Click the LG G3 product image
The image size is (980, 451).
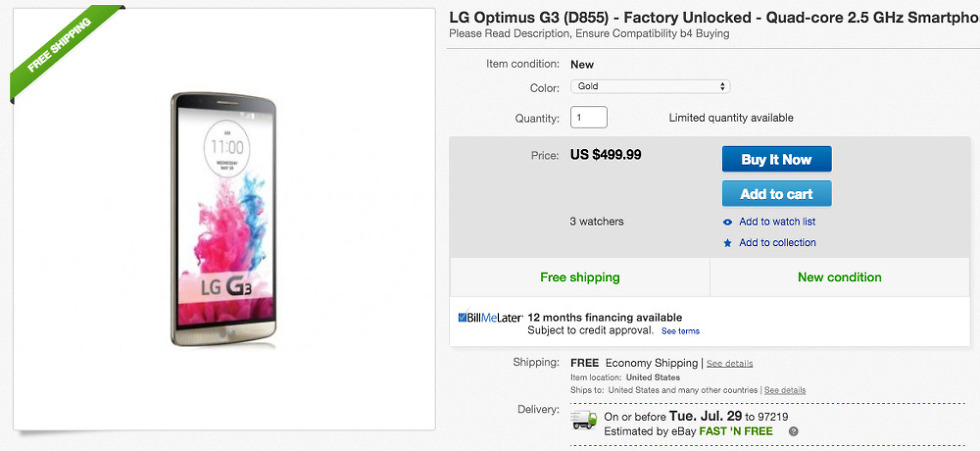(224, 220)
